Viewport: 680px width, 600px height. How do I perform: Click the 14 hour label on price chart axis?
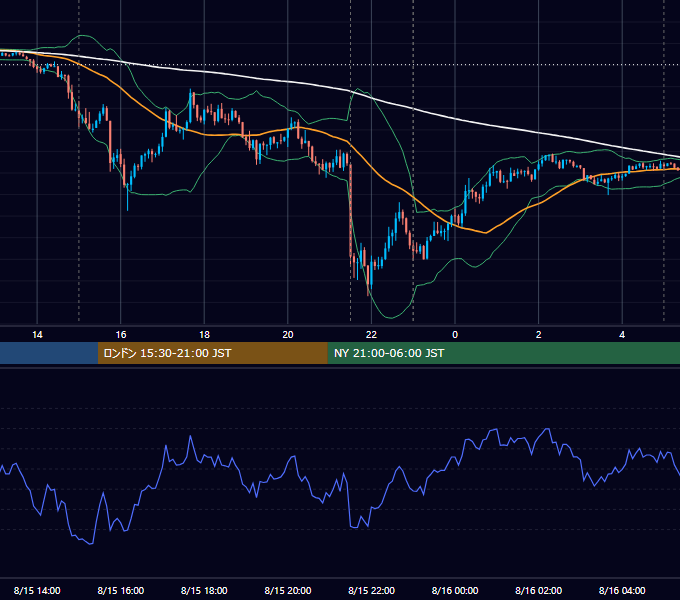tap(37, 335)
